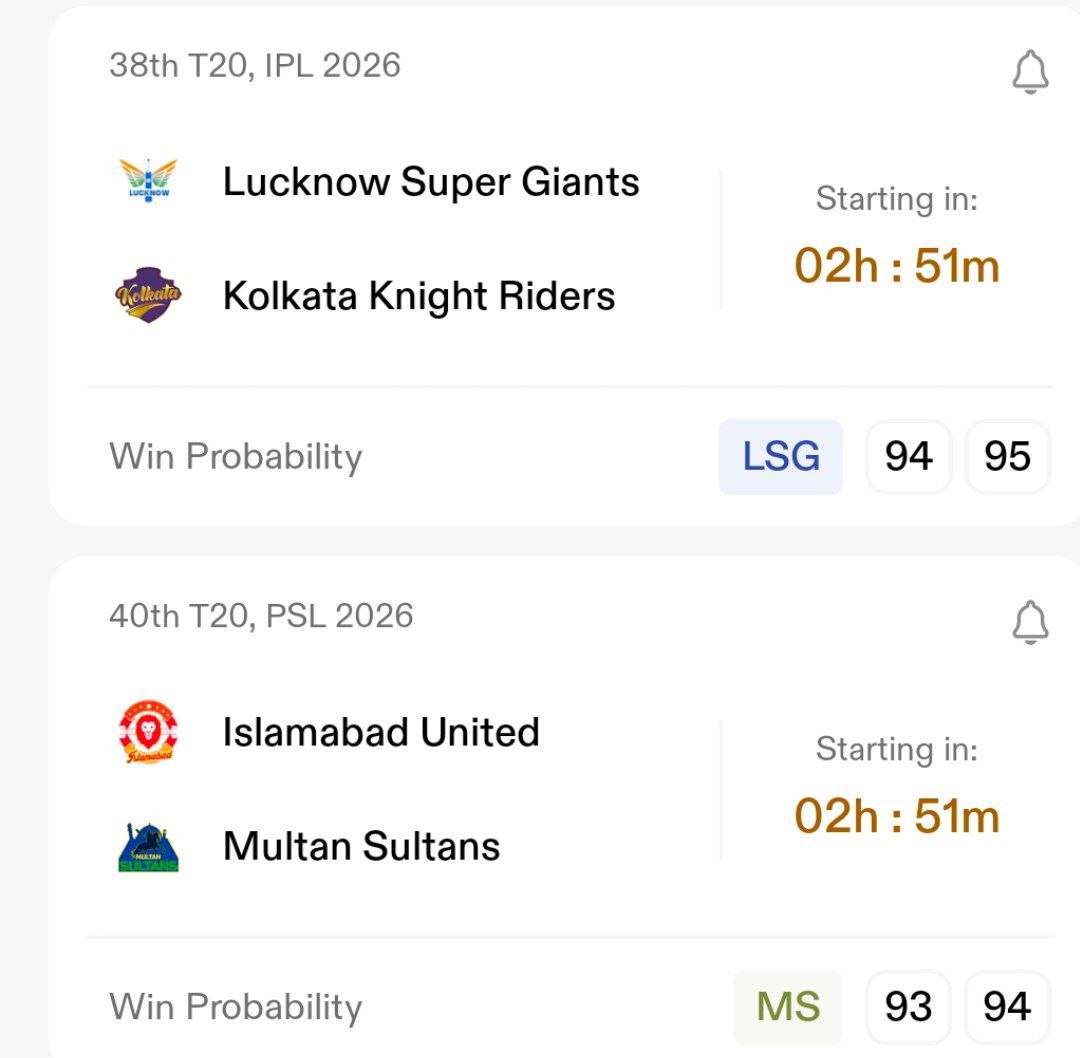
Task: Click the Islamabad United logo
Action: 148,733
